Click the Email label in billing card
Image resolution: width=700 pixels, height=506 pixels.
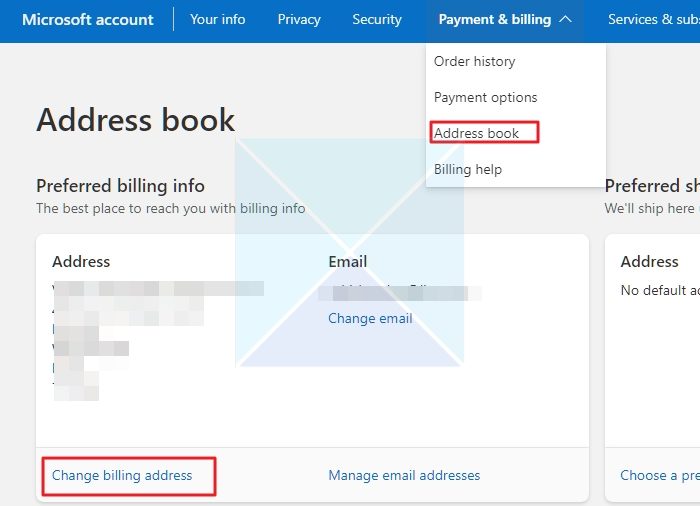tap(347, 262)
